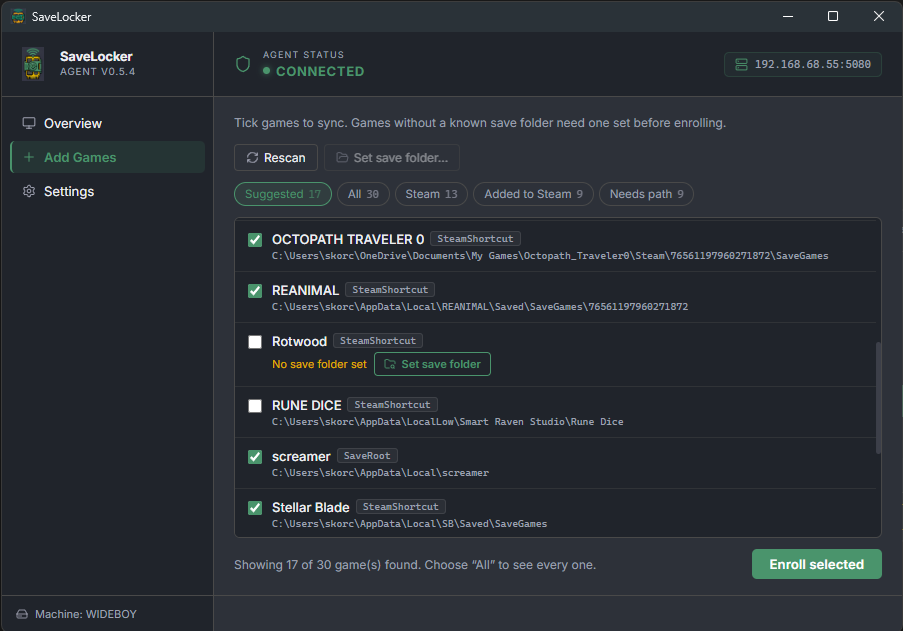
Task: Maximize the SaveLocker window
Action: [833, 16]
